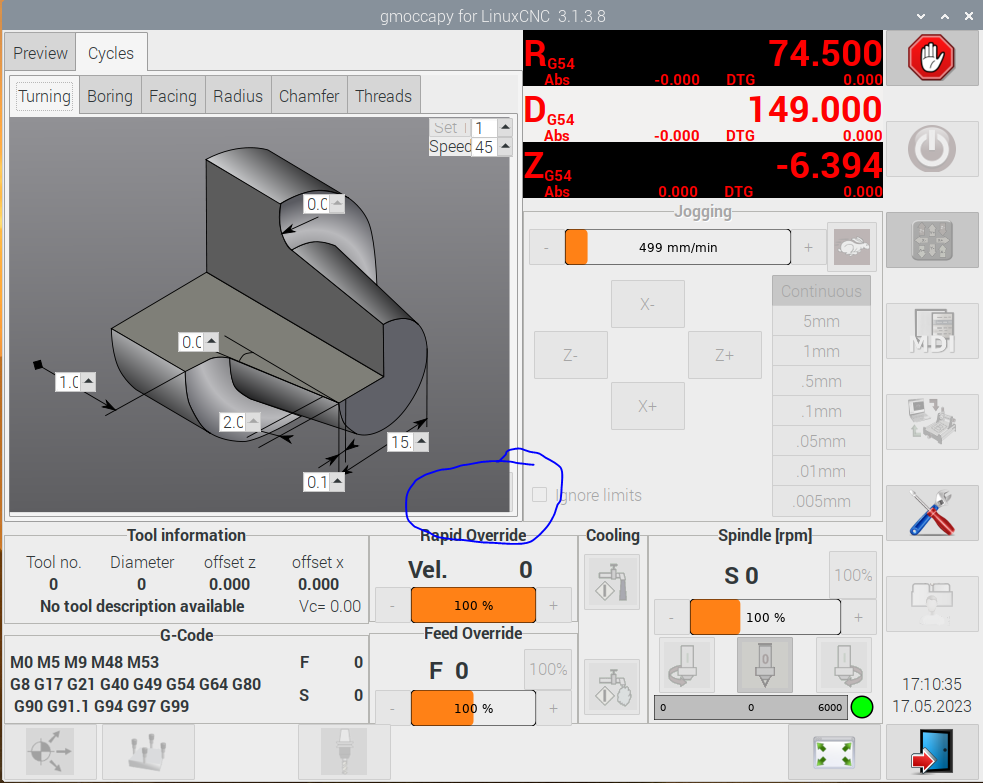This screenshot has height=783, width=983.
Task: Switch to the Cycles tab
Action: tap(111, 53)
